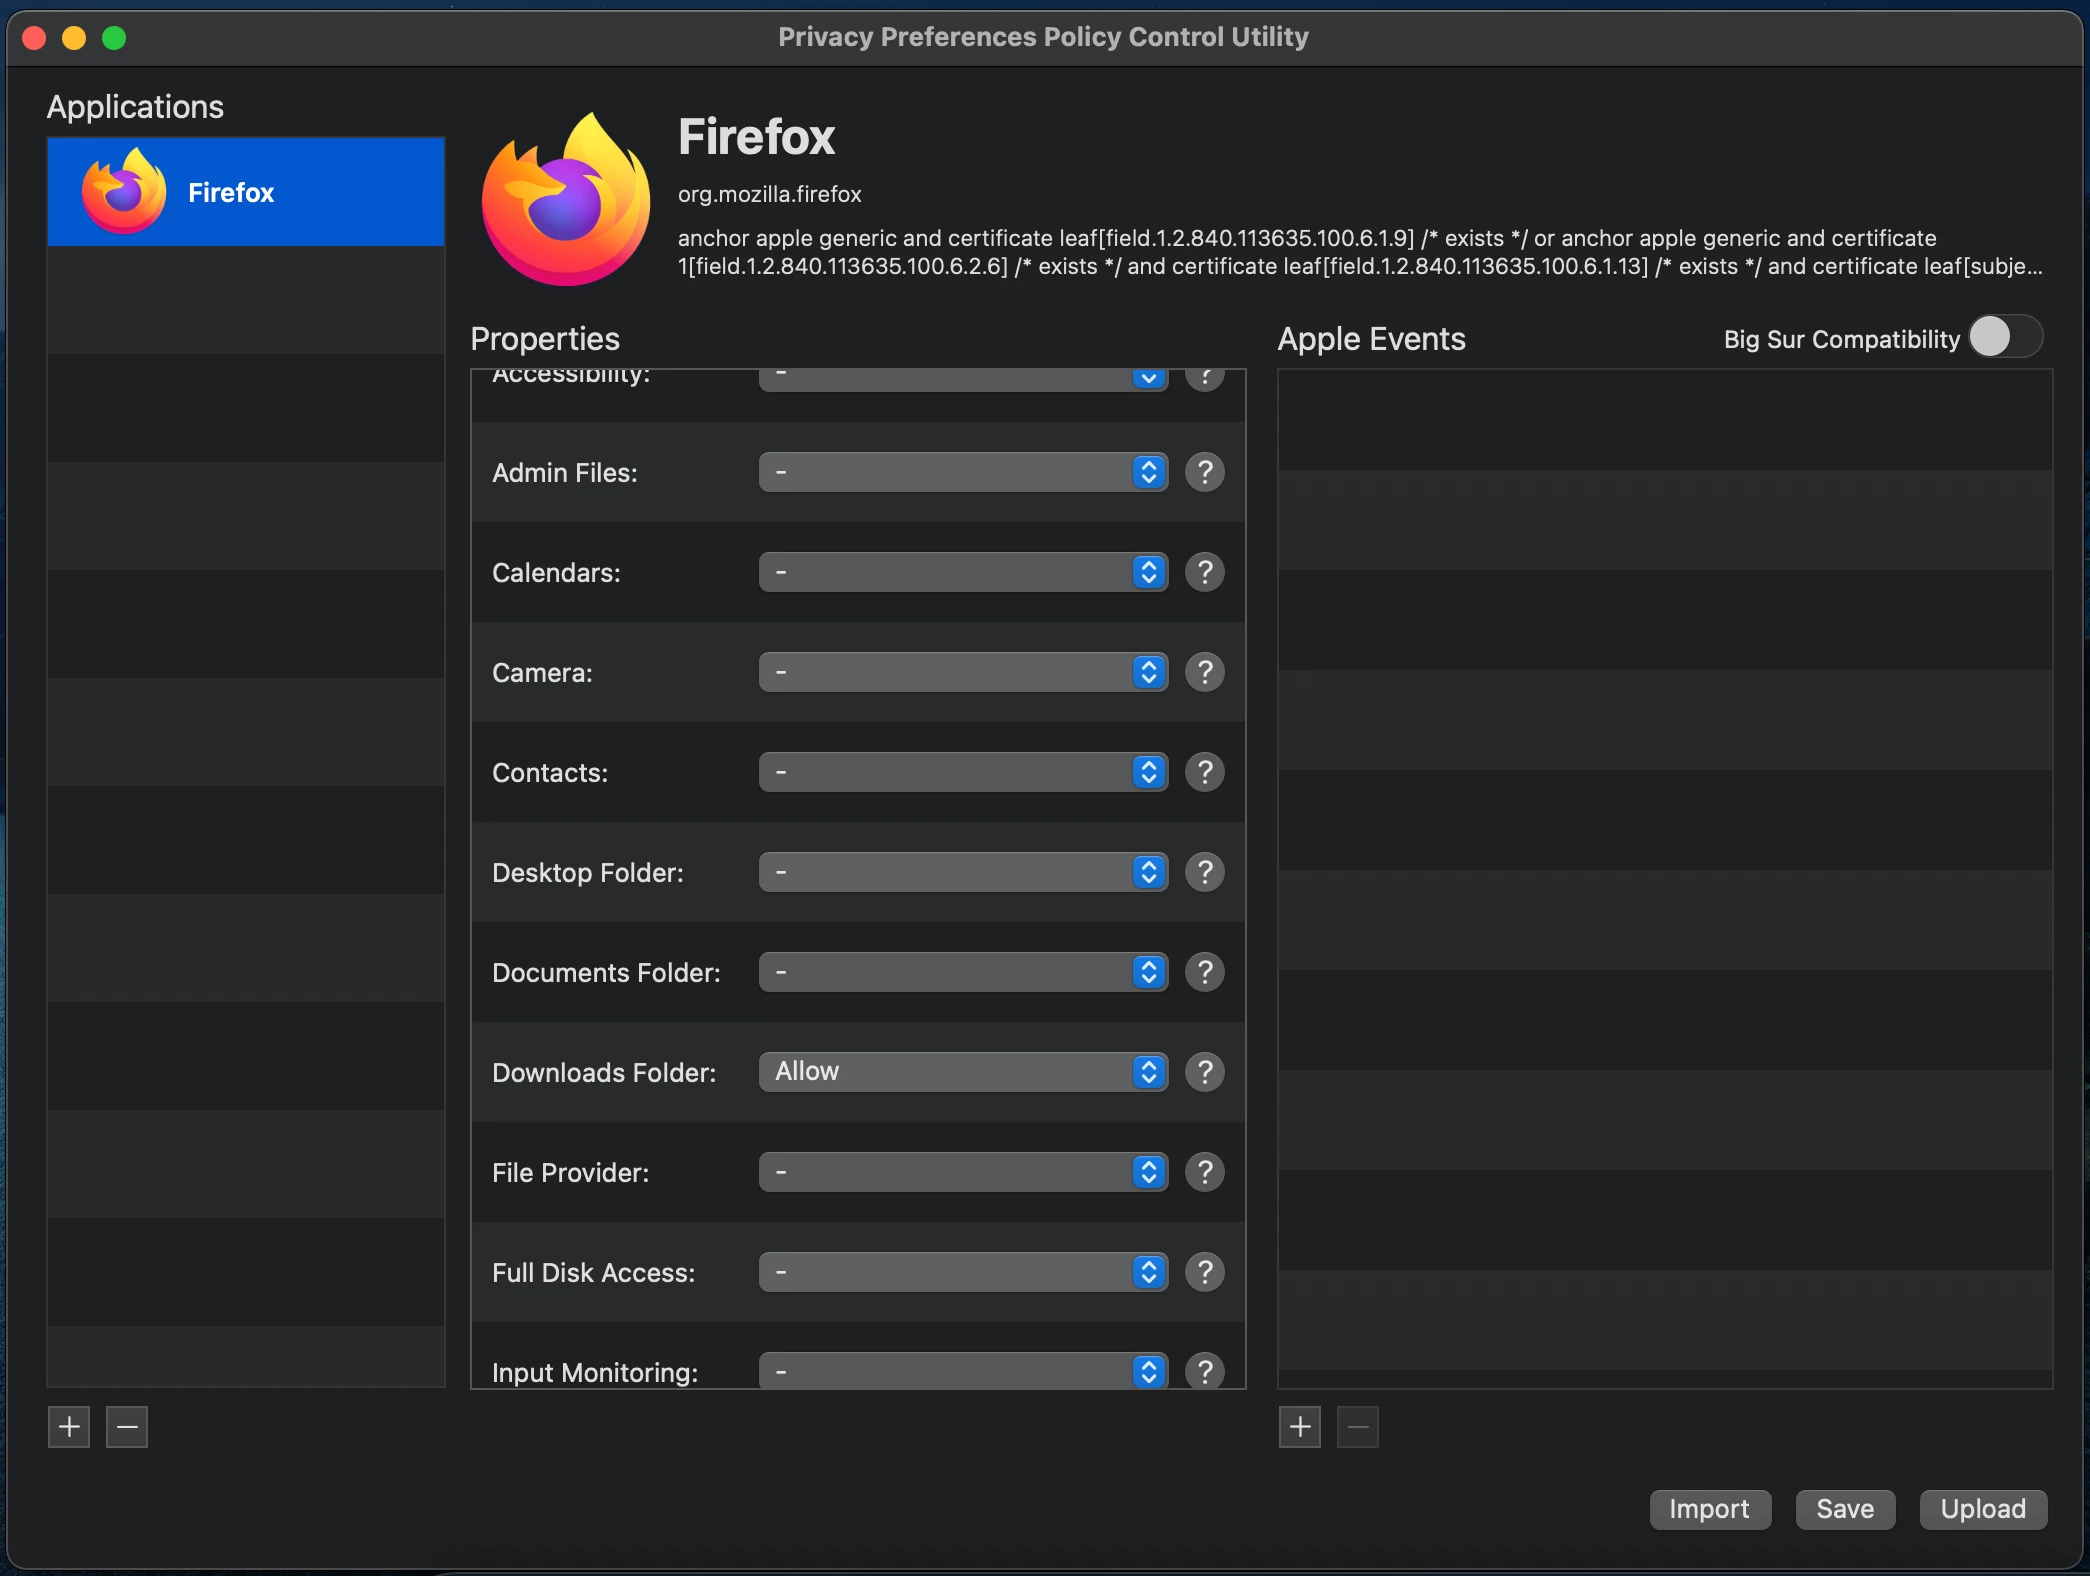Screen dimensions: 2090x1576
Task: Add an Apple Event with the plus button
Action: [x=1300, y=1427]
